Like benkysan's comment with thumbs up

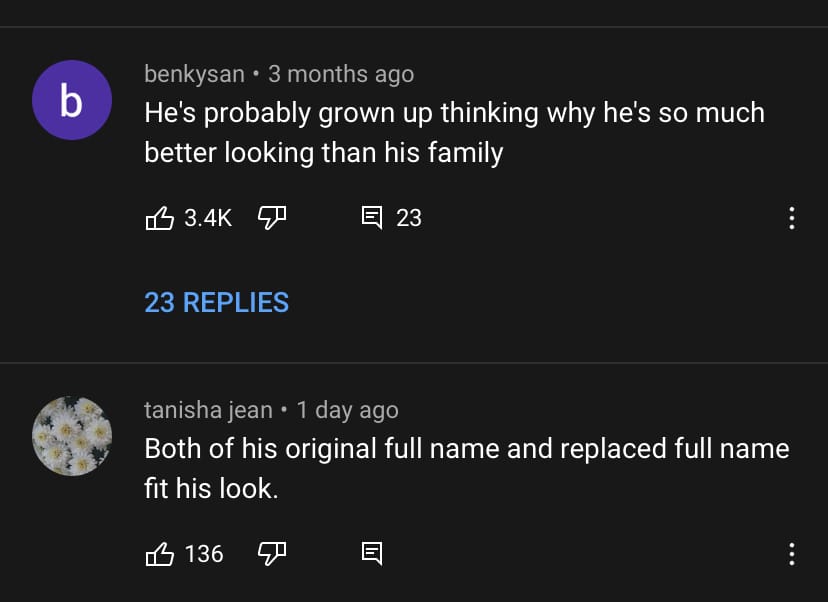click(x=160, y=217)
